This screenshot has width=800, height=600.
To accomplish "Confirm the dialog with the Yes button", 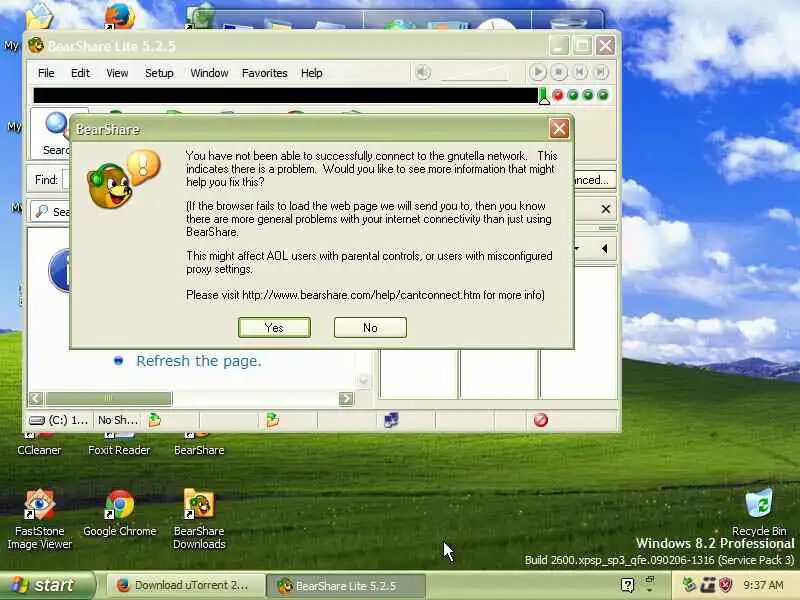I will 274,328.
